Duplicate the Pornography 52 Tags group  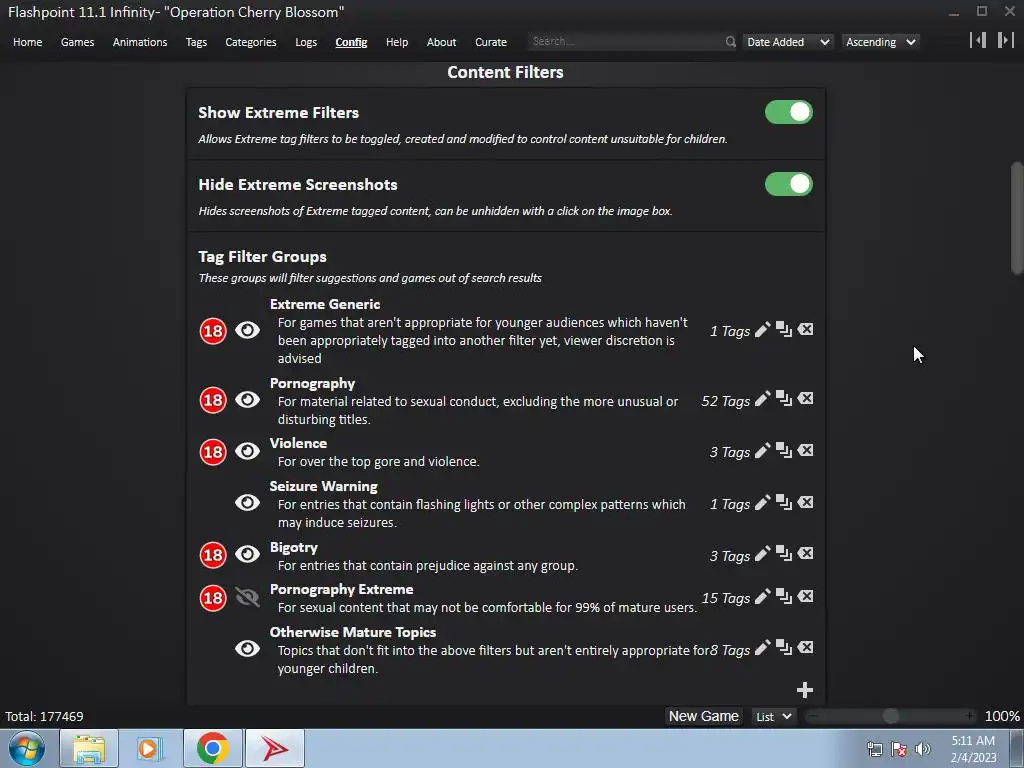point(784,399)
